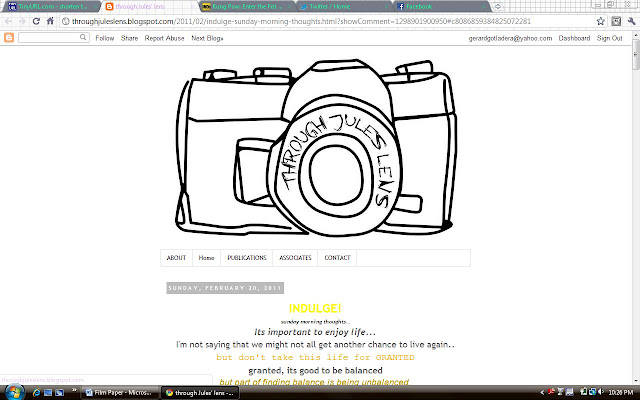Click the through Jules' lens Chrome taskbar button
Screen dimensions: 640x400
tap(199, 393)
